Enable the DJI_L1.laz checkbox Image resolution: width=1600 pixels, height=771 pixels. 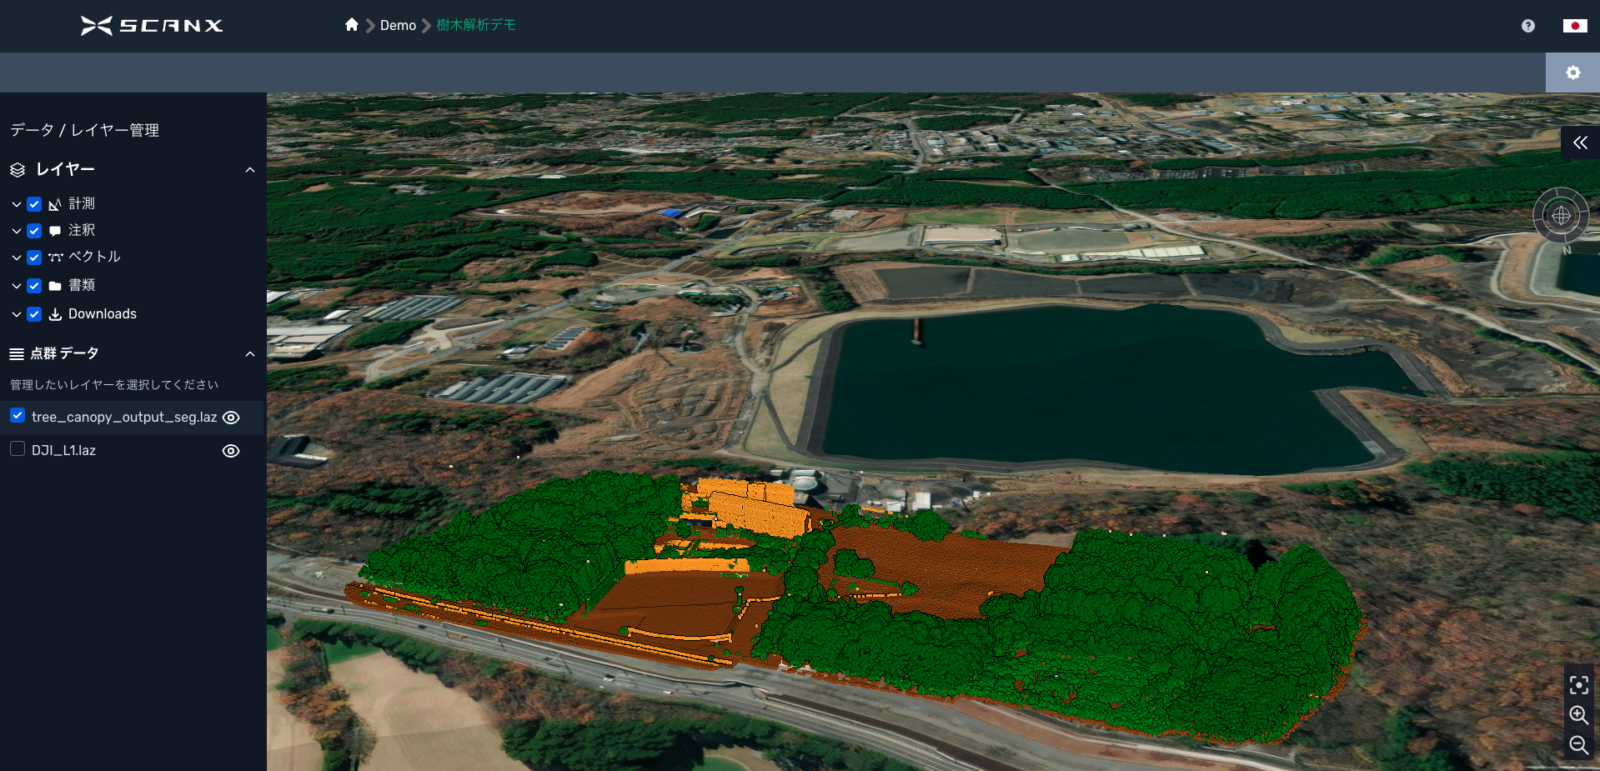pyautogui.click(x=18, y=449)
